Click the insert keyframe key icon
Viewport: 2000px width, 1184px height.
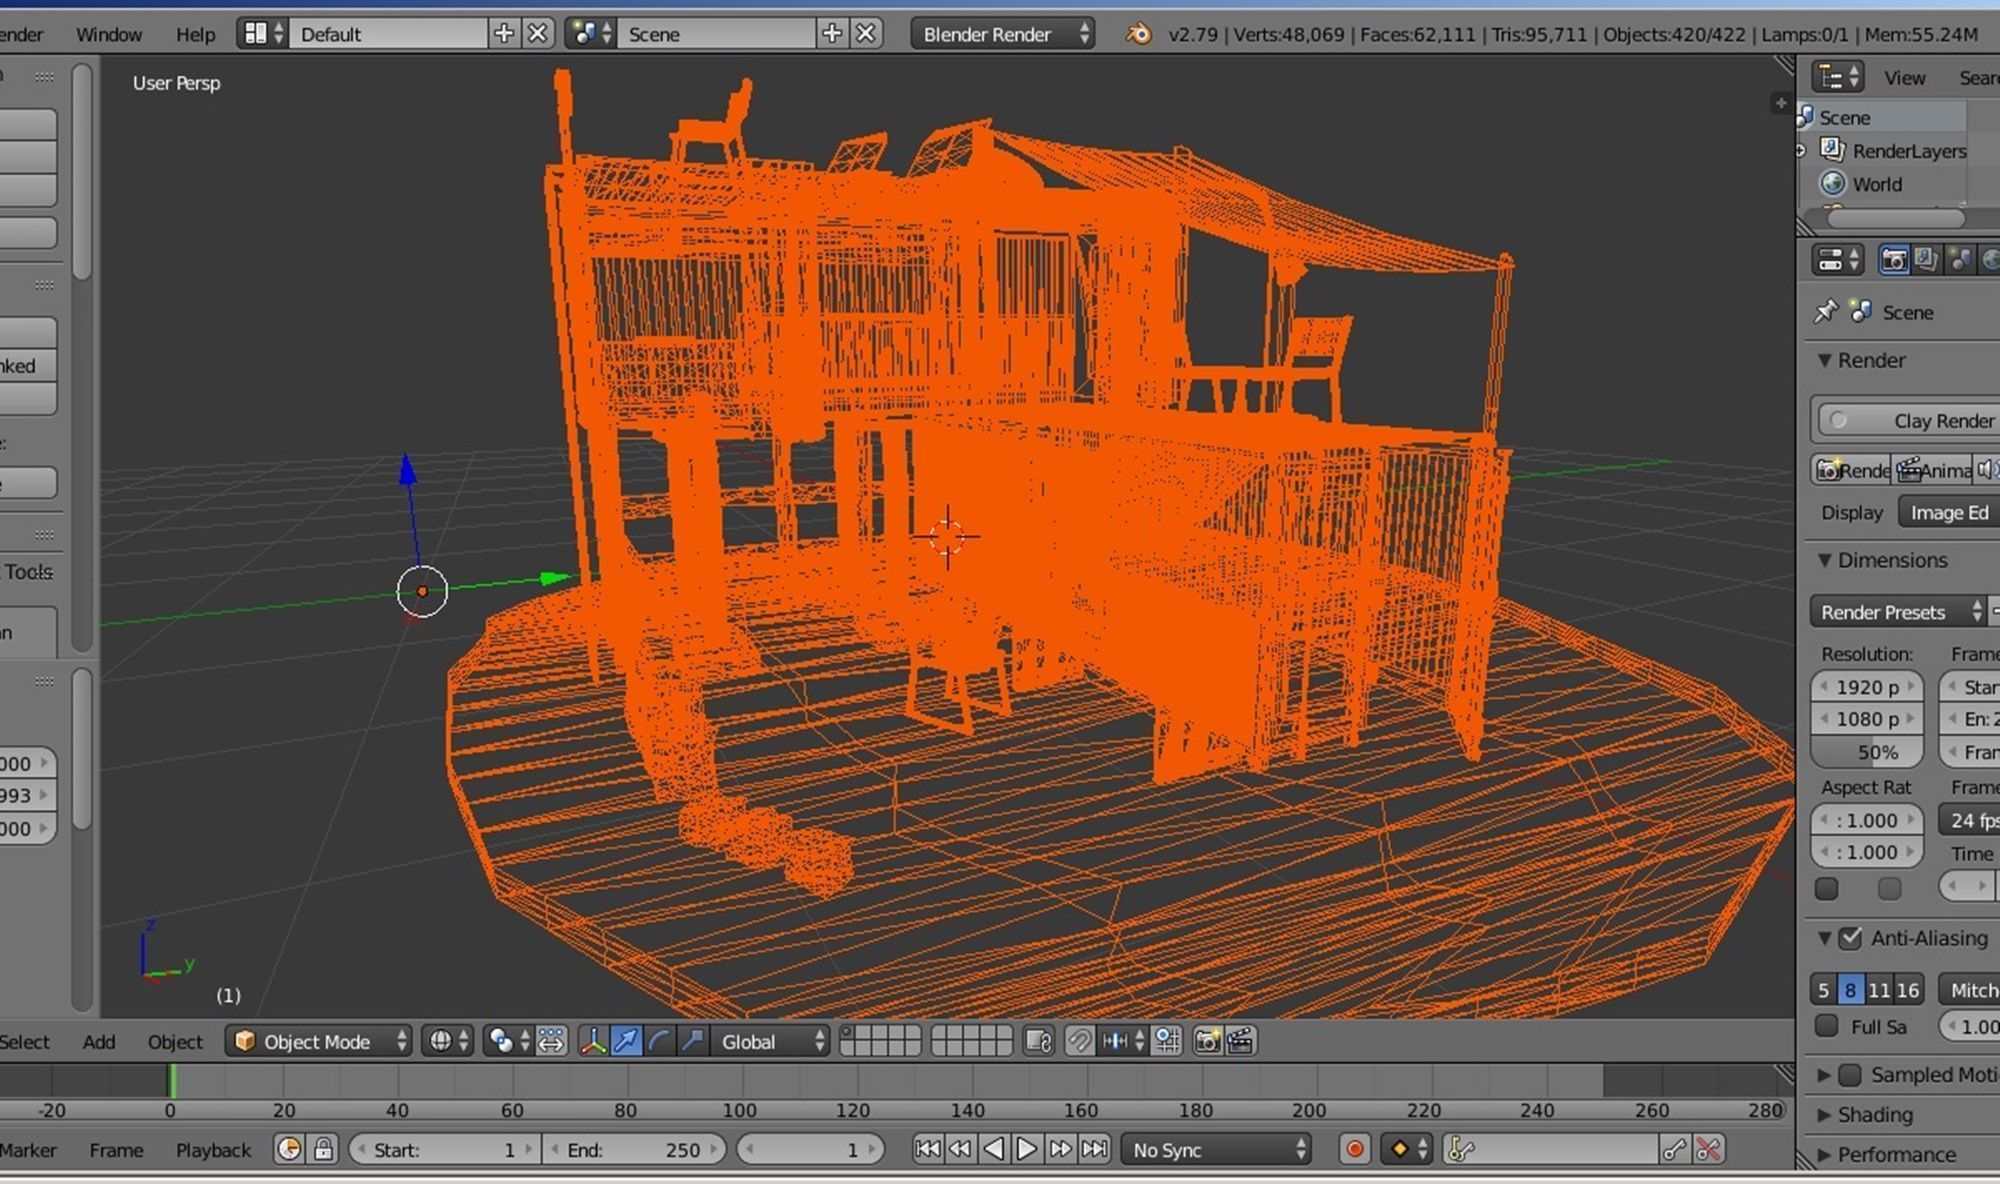(x=1675, y=1149)
